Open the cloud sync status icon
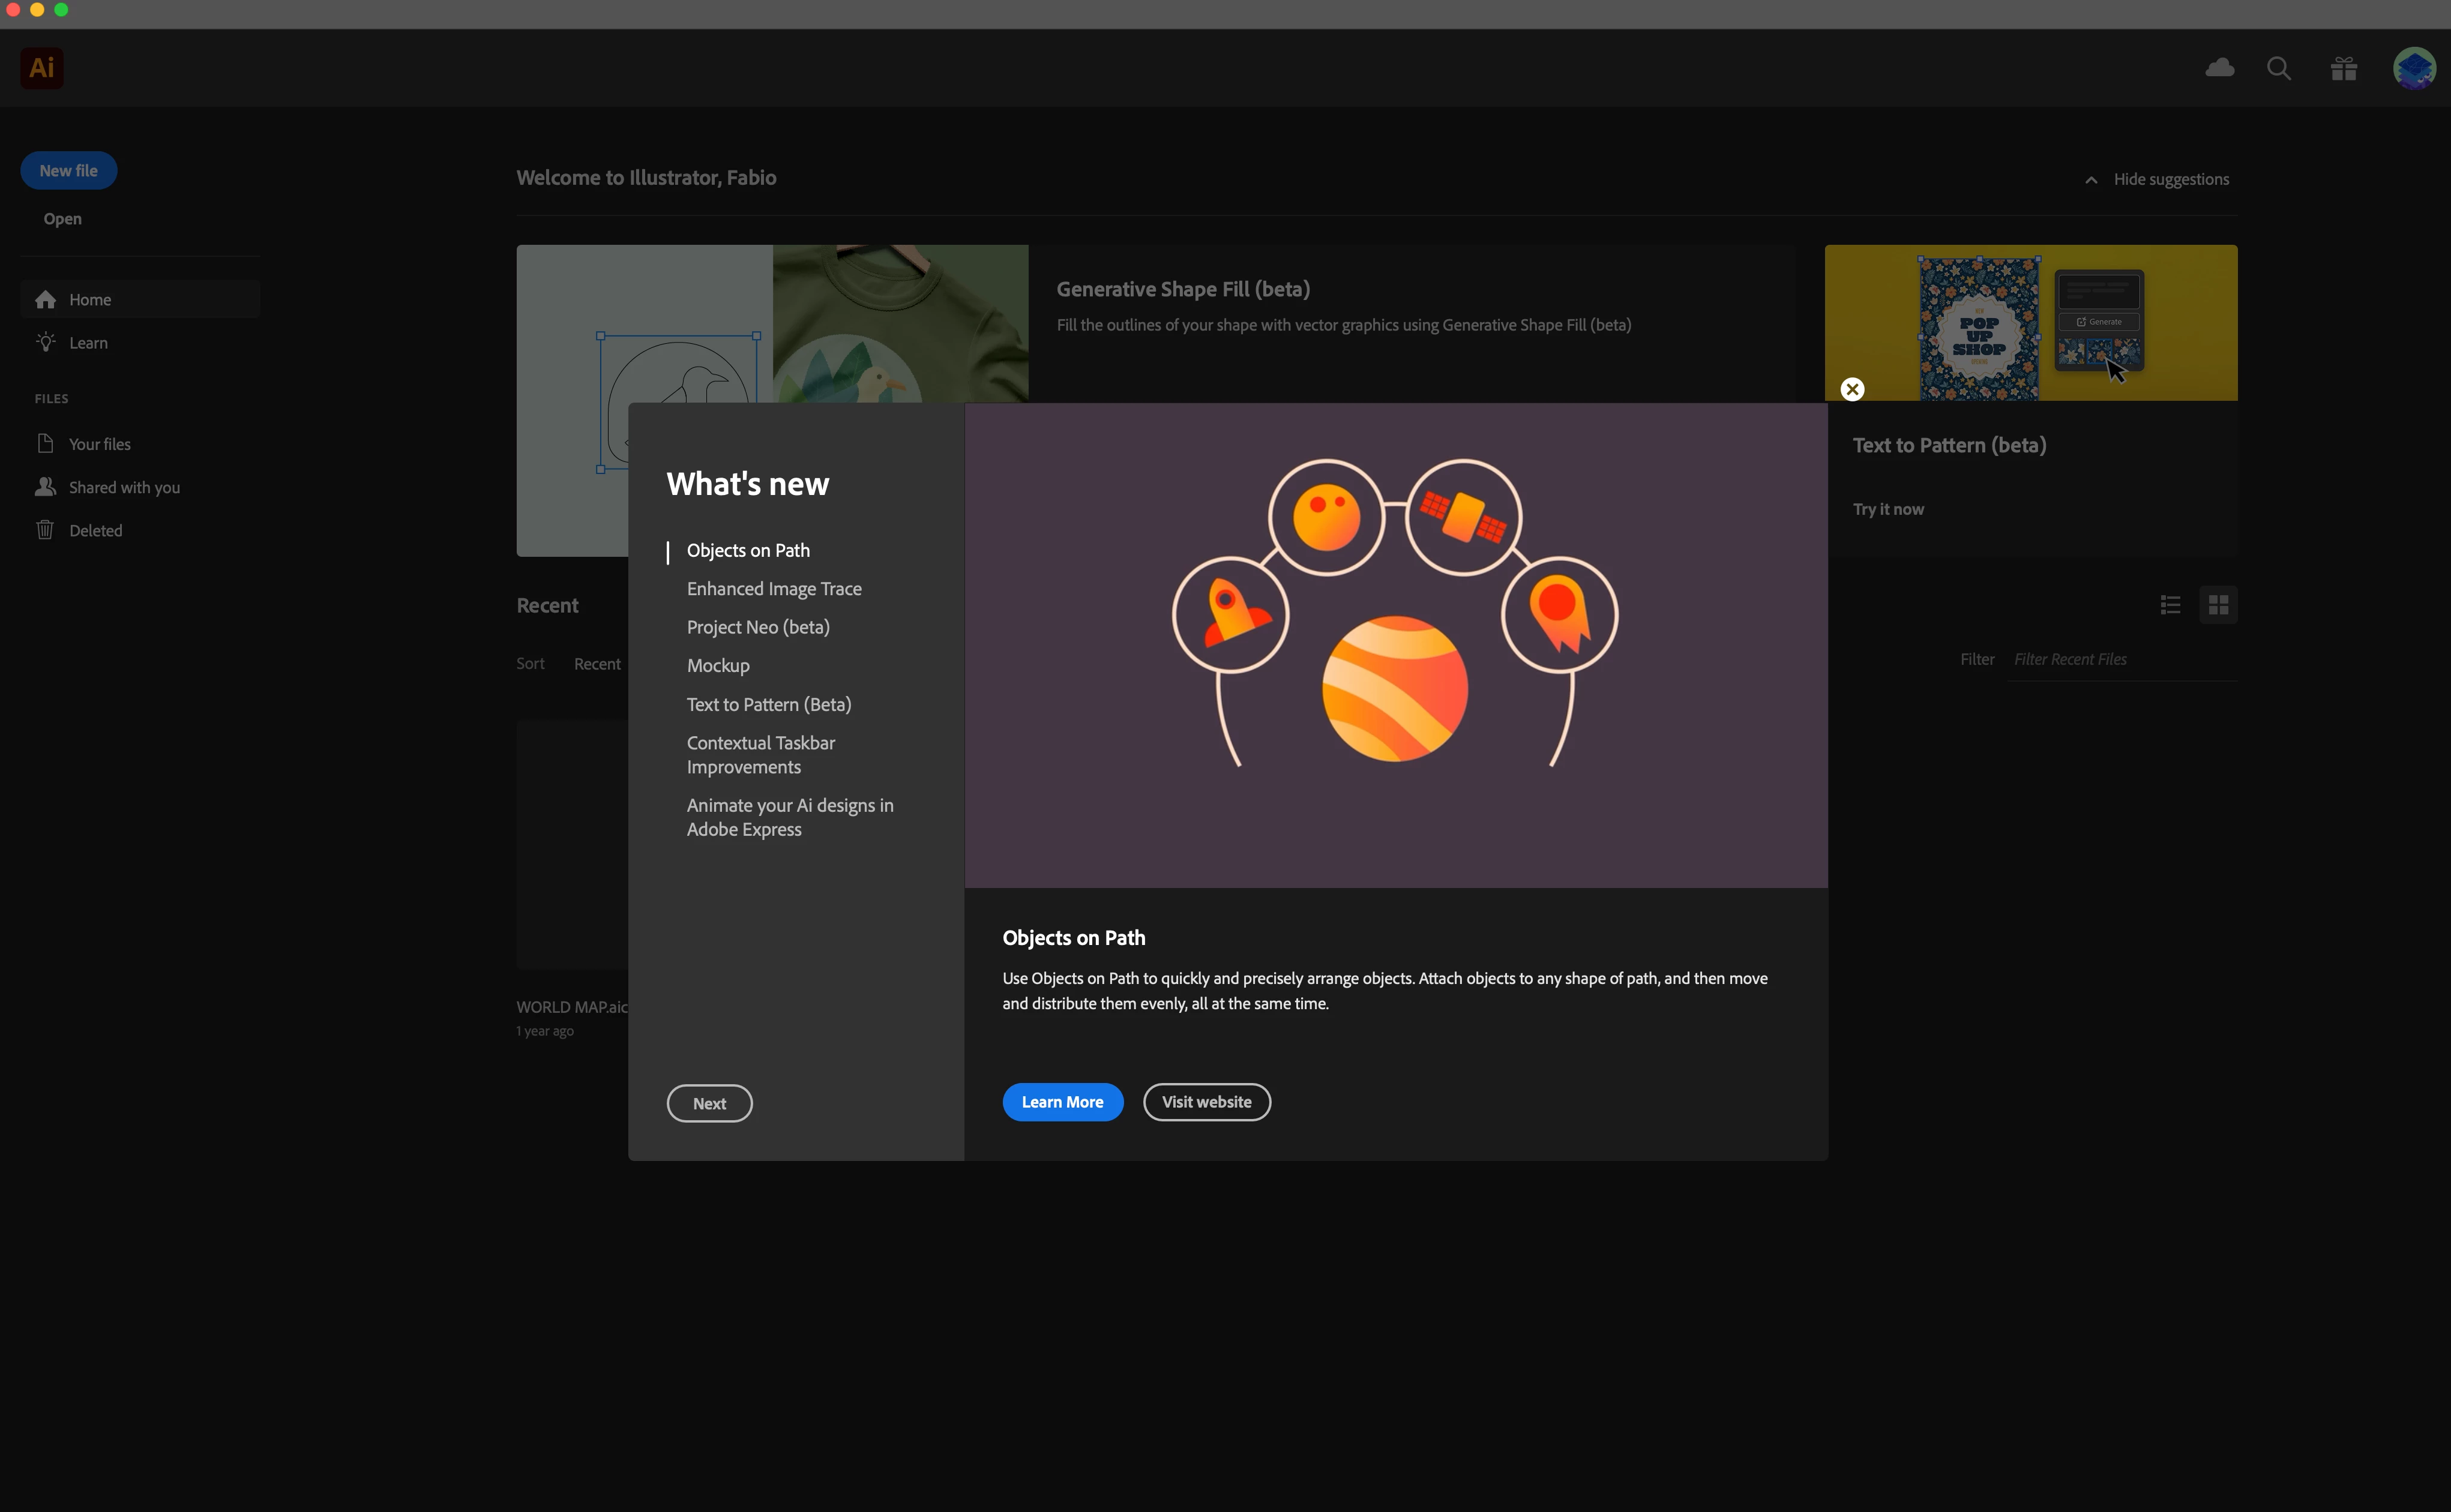The height and width of the screenshot is (1512, 2451). point(2219,68)
